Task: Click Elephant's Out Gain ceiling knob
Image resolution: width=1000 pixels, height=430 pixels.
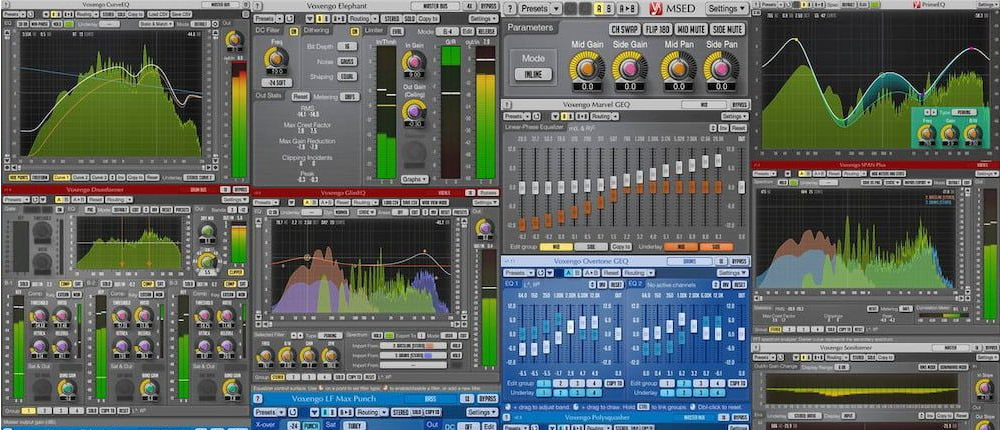Action: (414, 110)
